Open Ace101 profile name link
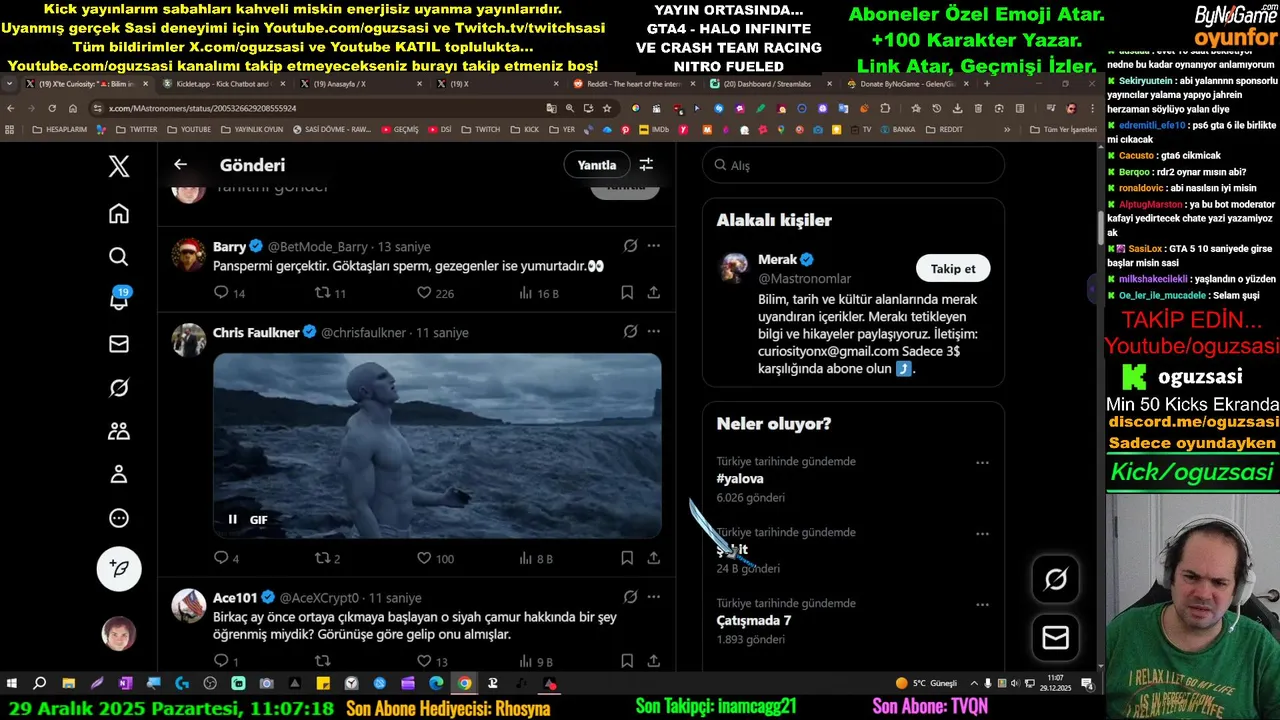1280x720 pixels. (236, 598)
